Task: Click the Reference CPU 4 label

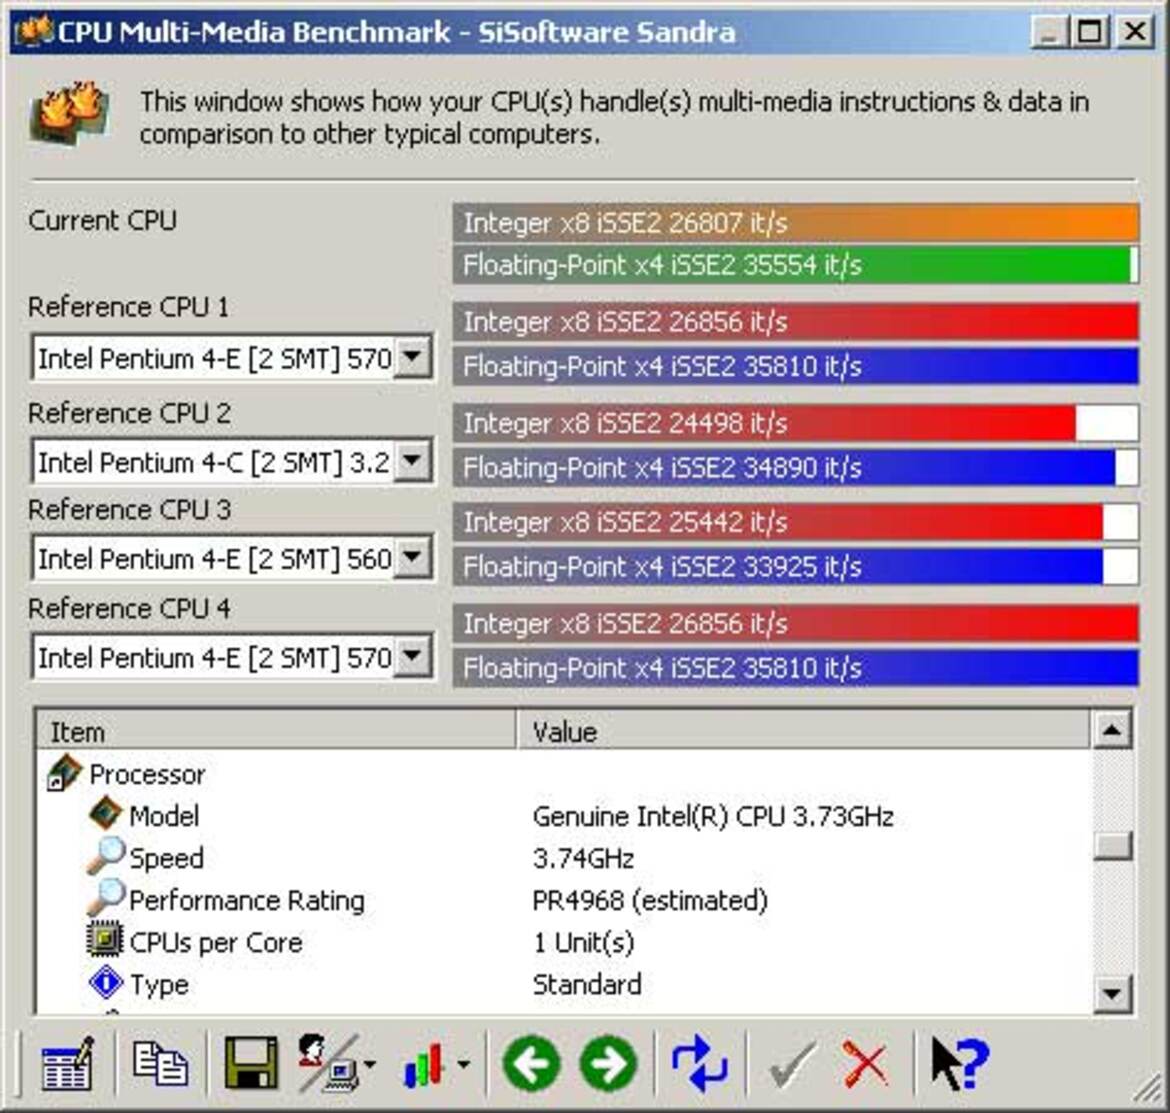Action: coord(129,609)
